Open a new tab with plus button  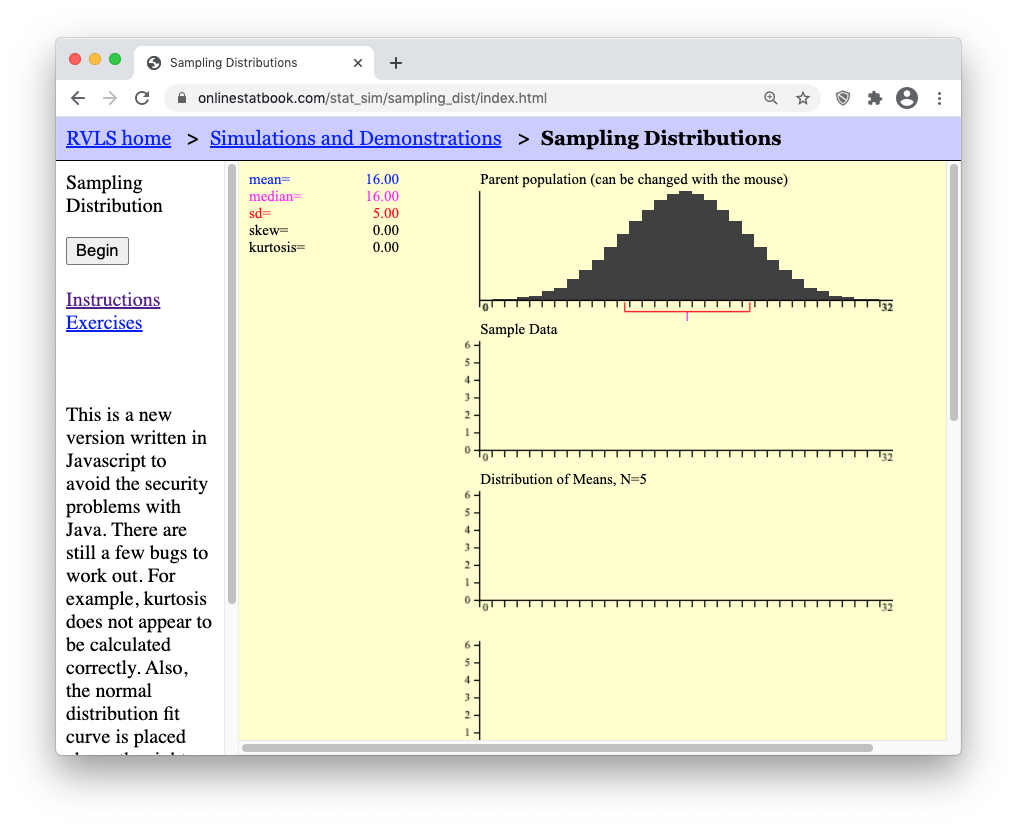(x=396, y=63)
